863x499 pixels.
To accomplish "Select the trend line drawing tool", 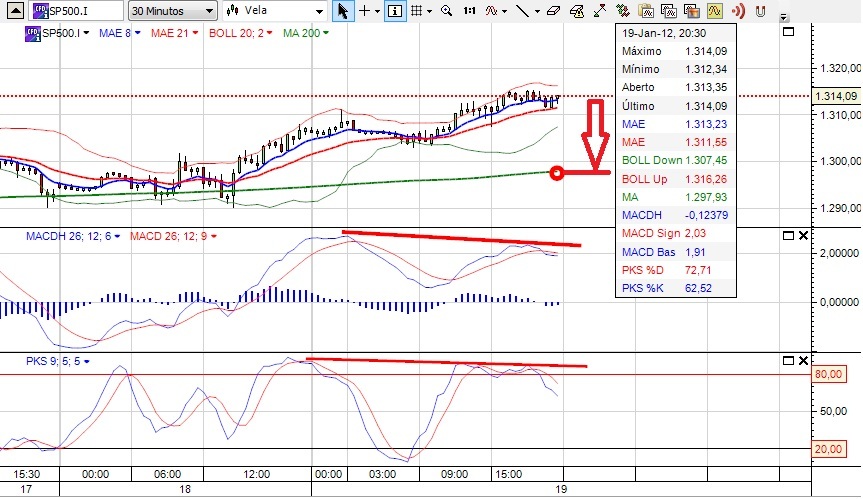I will point(522,10).
